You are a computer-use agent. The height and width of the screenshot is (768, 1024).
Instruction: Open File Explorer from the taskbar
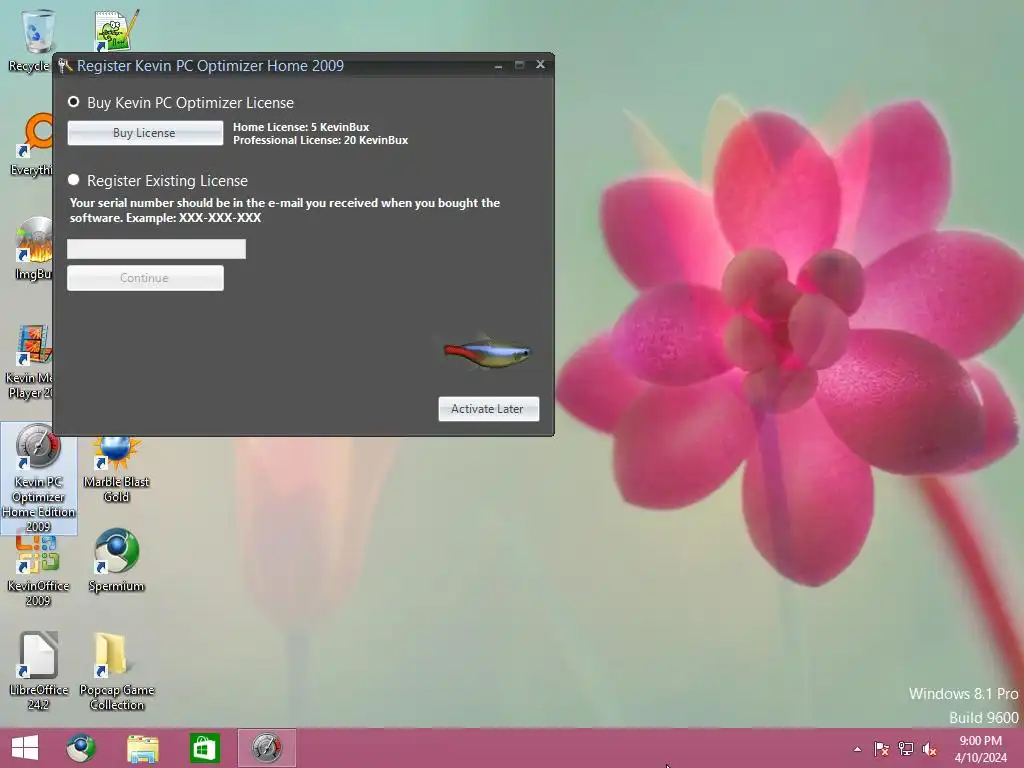coord(143,748)
